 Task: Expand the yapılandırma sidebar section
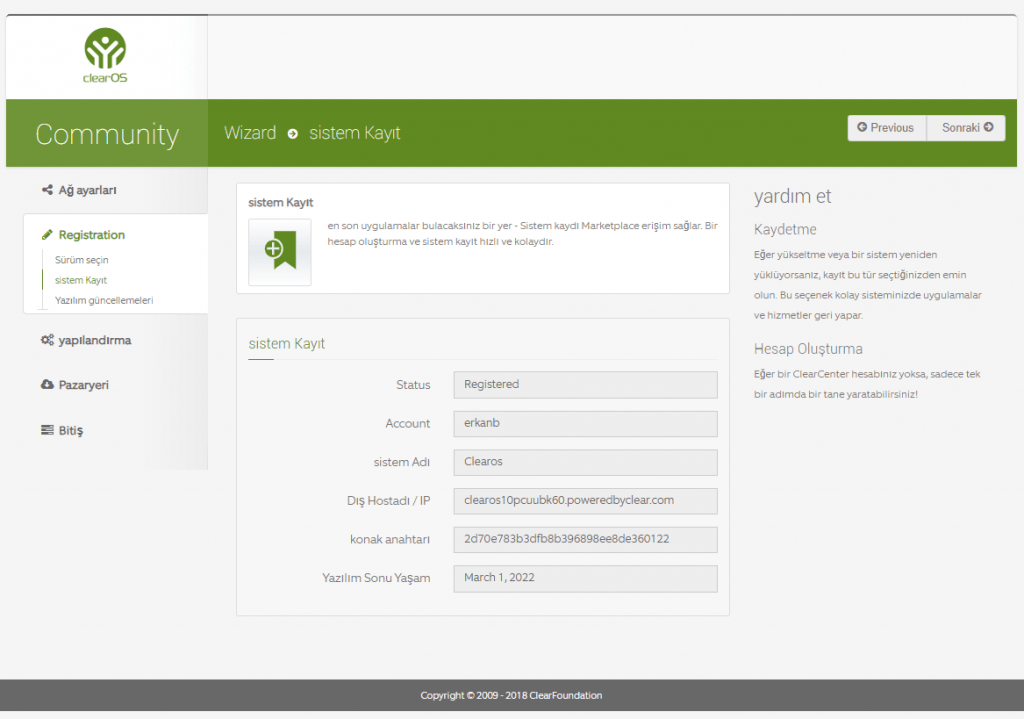tap(95, 341)
